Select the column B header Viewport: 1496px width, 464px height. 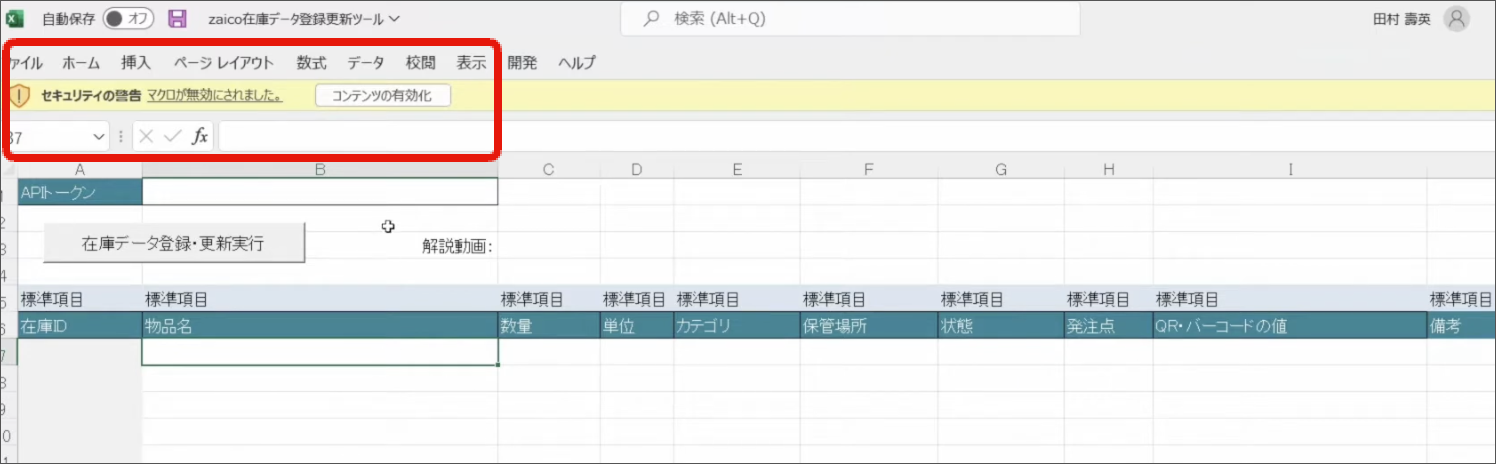(x=320, y=170)
